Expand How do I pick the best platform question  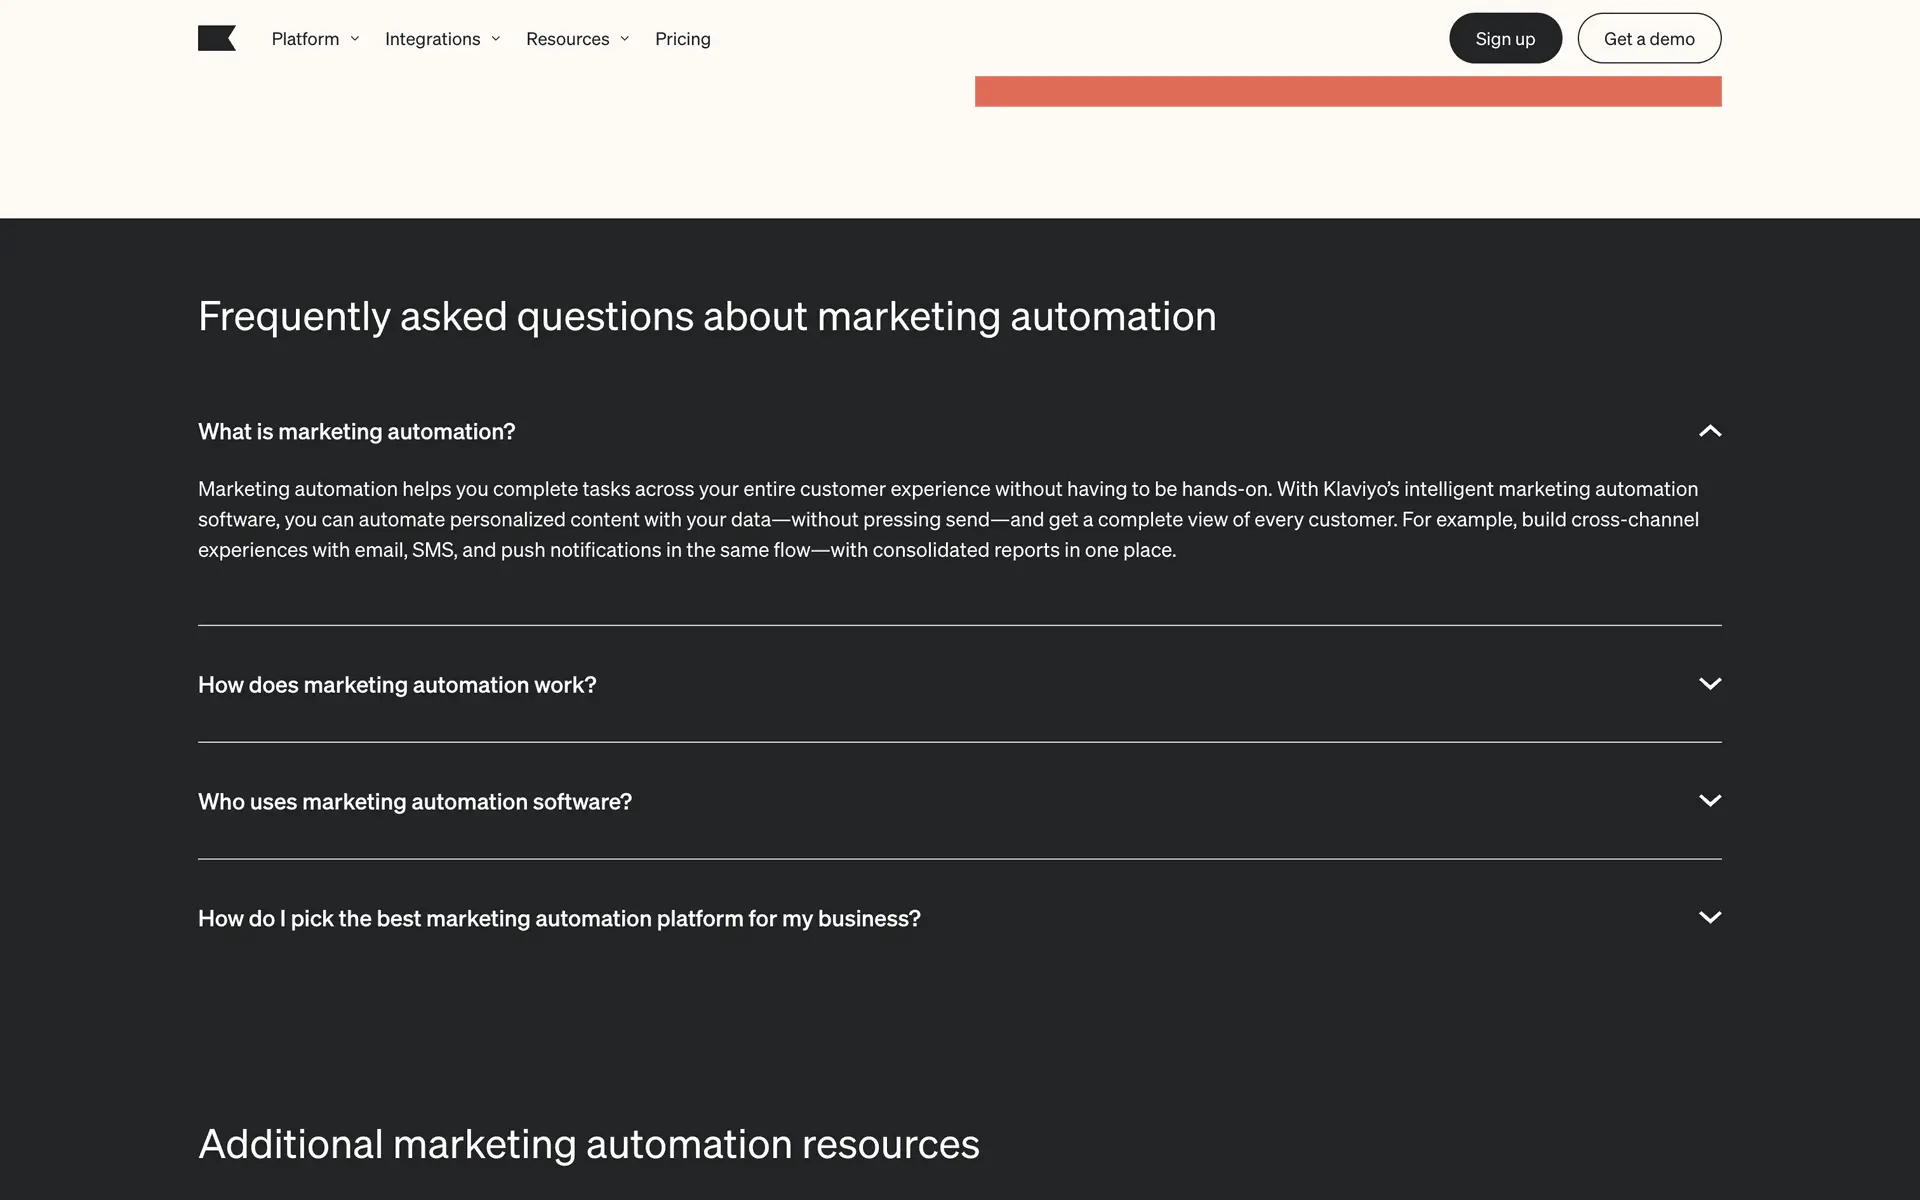click(x=558, y=919)
